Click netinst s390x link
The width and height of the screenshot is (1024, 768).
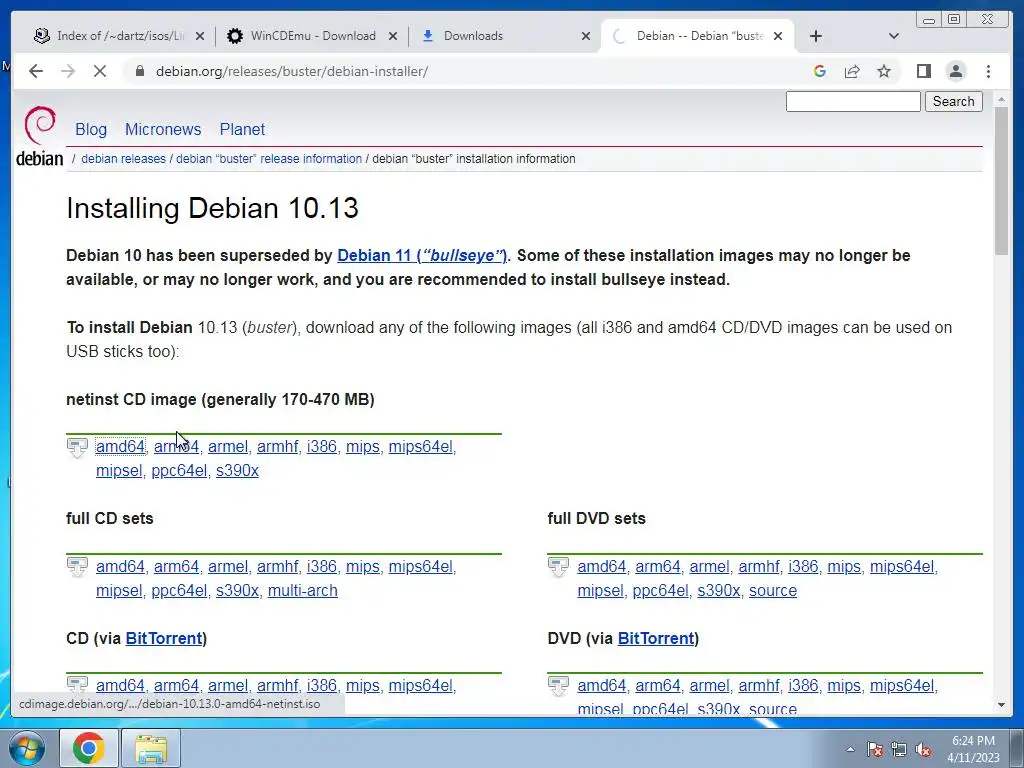coord(237,471)
